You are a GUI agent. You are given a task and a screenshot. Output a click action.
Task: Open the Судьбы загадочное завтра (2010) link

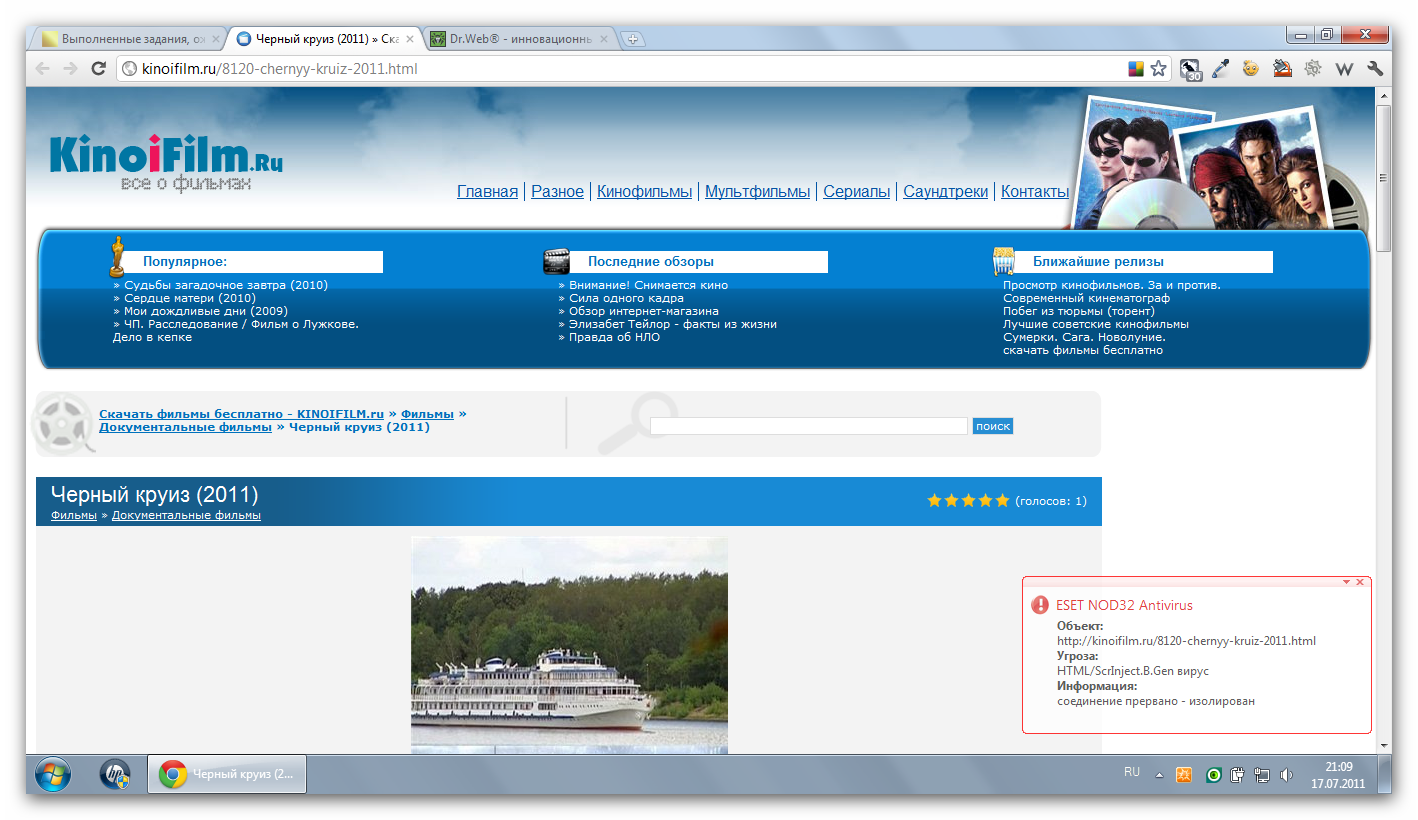pyautogui.click(x=225, y=285)
